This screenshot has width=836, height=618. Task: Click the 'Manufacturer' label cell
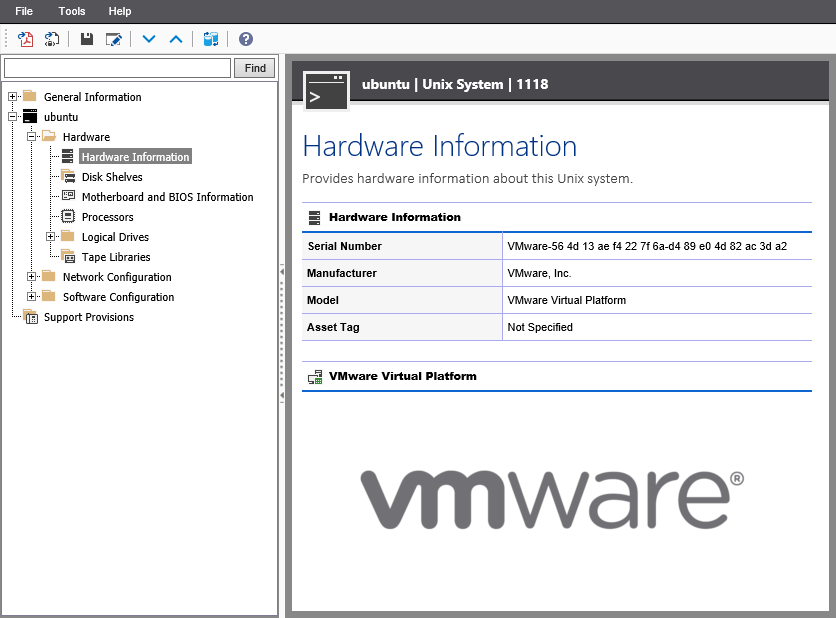tap(402, 274)
